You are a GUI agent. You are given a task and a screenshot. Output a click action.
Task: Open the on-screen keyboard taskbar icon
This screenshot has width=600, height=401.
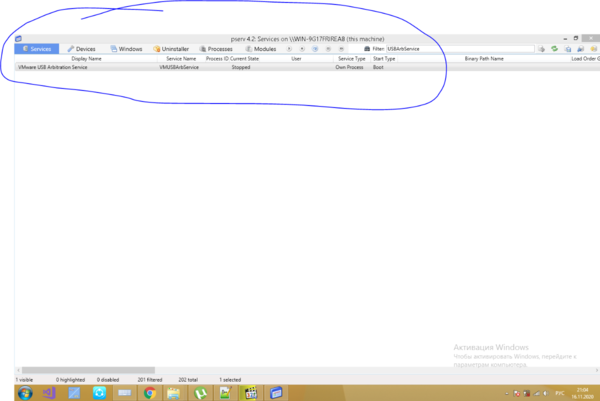[x=125, y=393]
